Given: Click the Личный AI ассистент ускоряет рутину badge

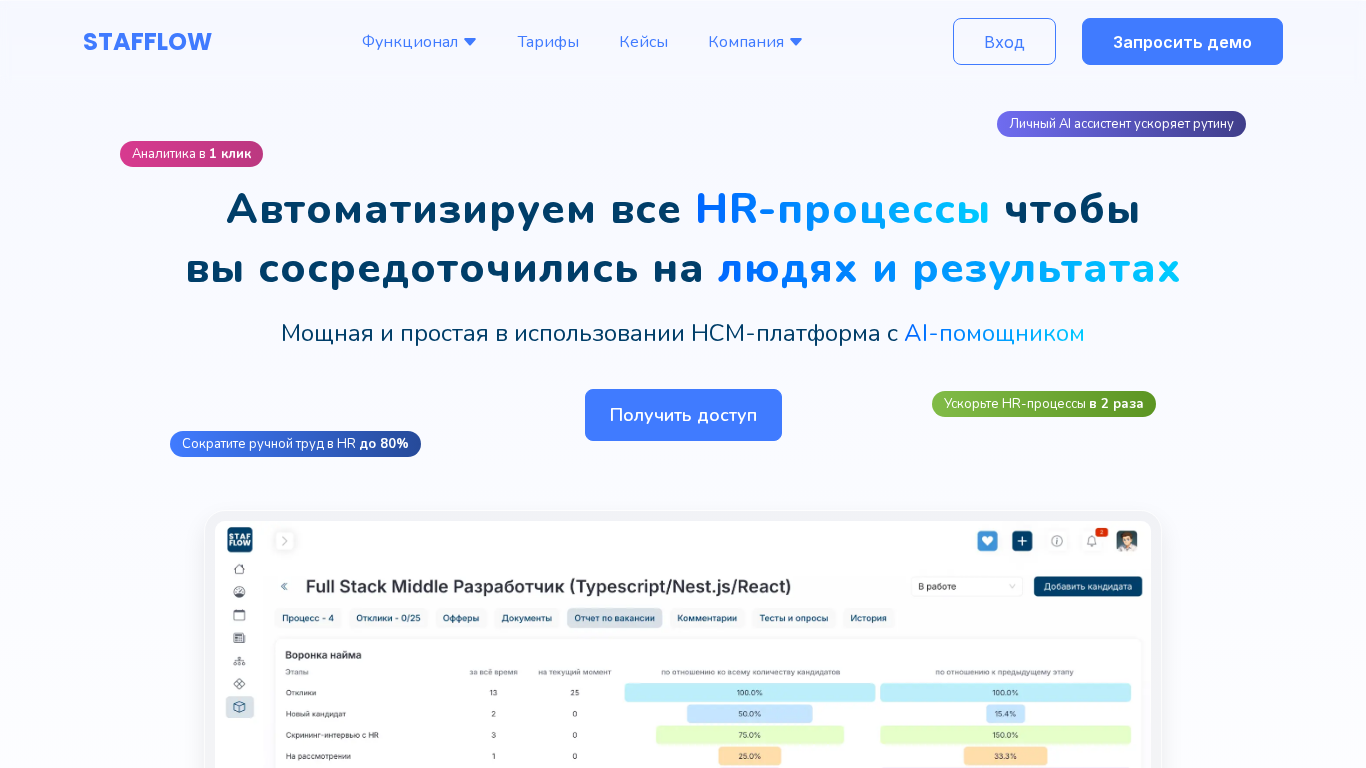Looking at the screenshot, I should (x=1121, y=124).
